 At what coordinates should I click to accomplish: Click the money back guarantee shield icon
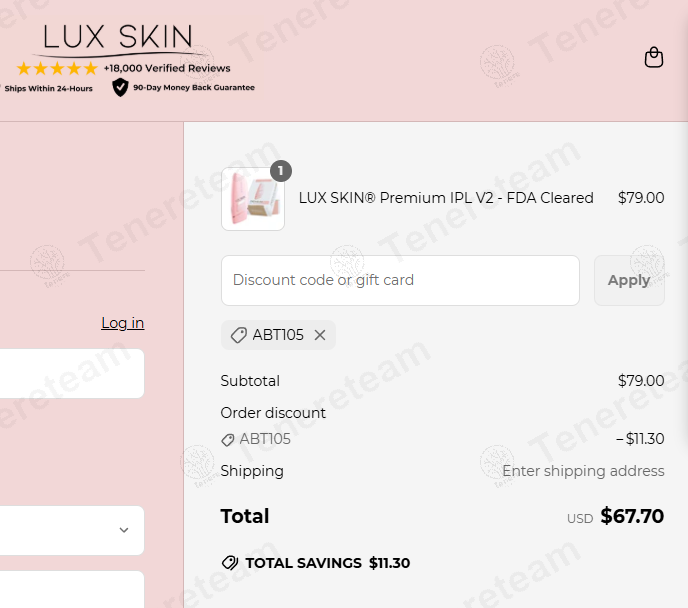tap(120, 88)
